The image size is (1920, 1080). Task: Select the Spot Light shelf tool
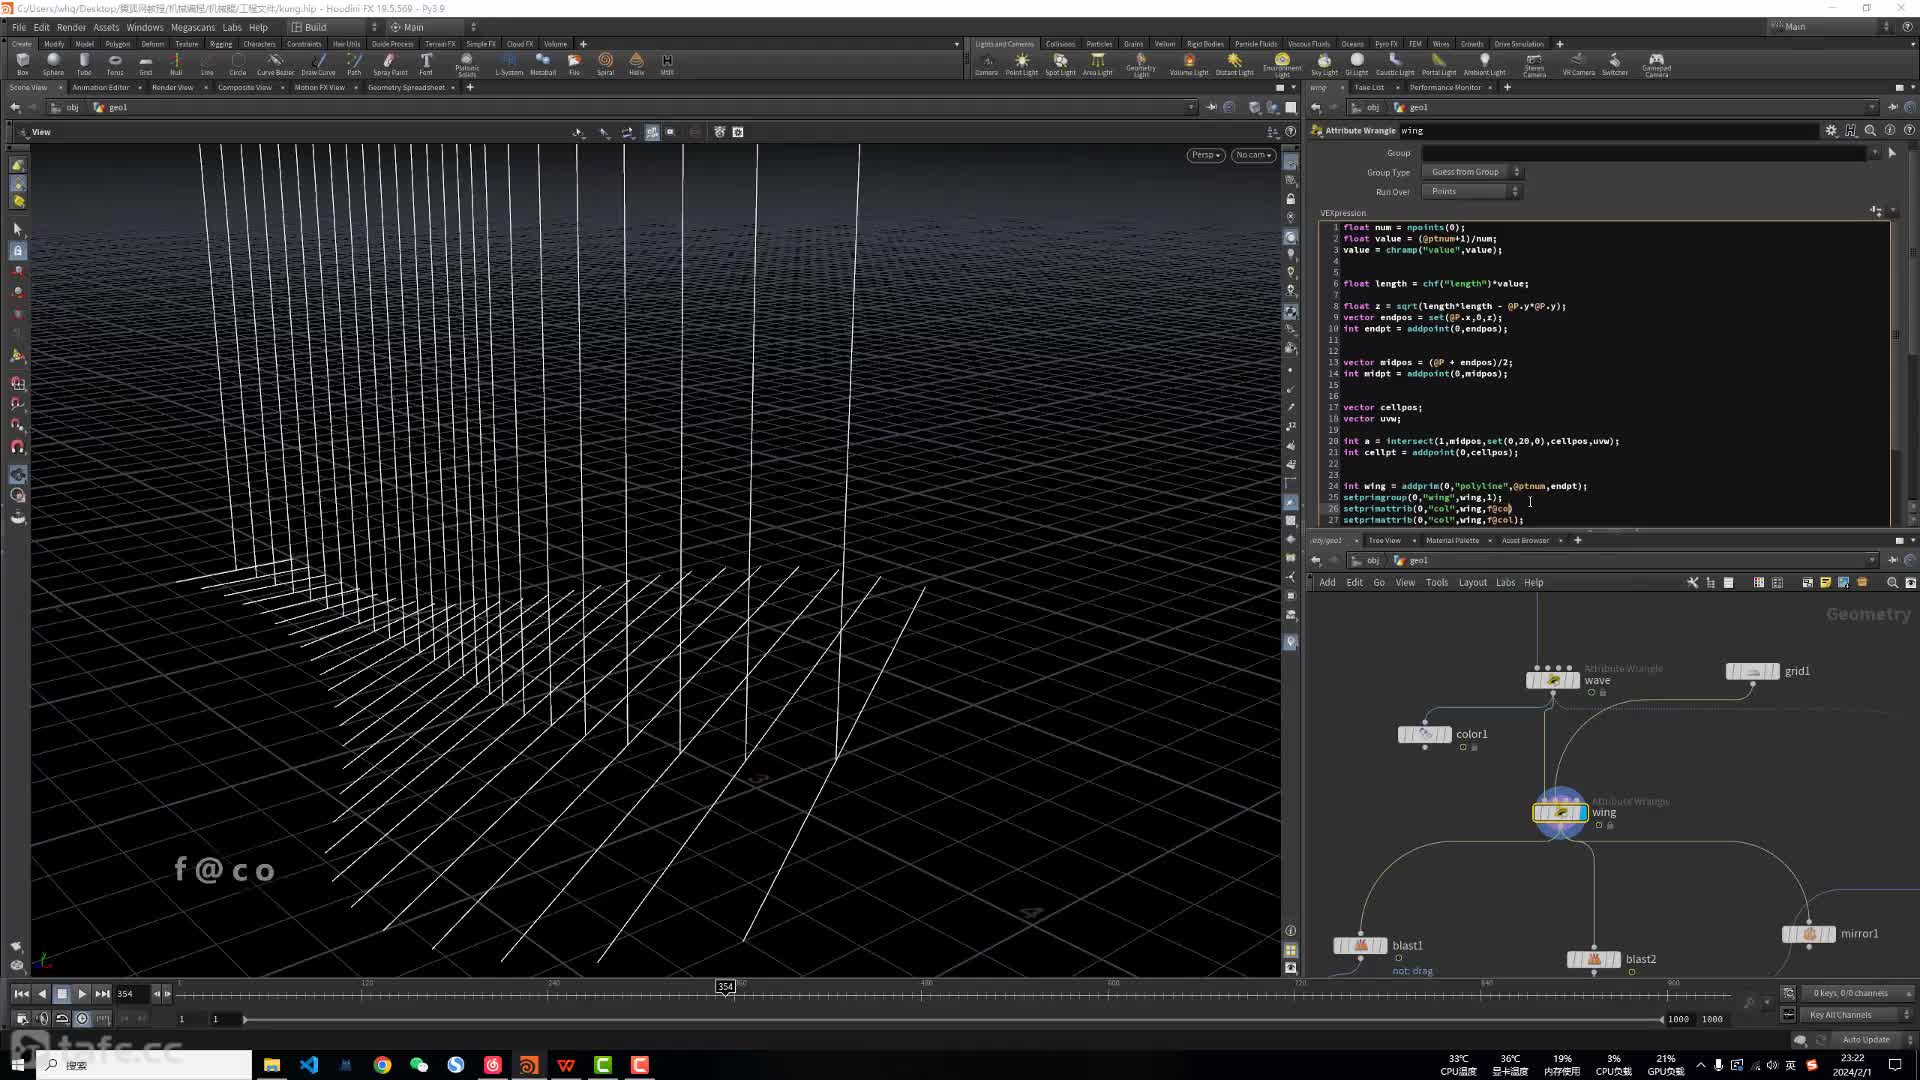point(1060,63)
